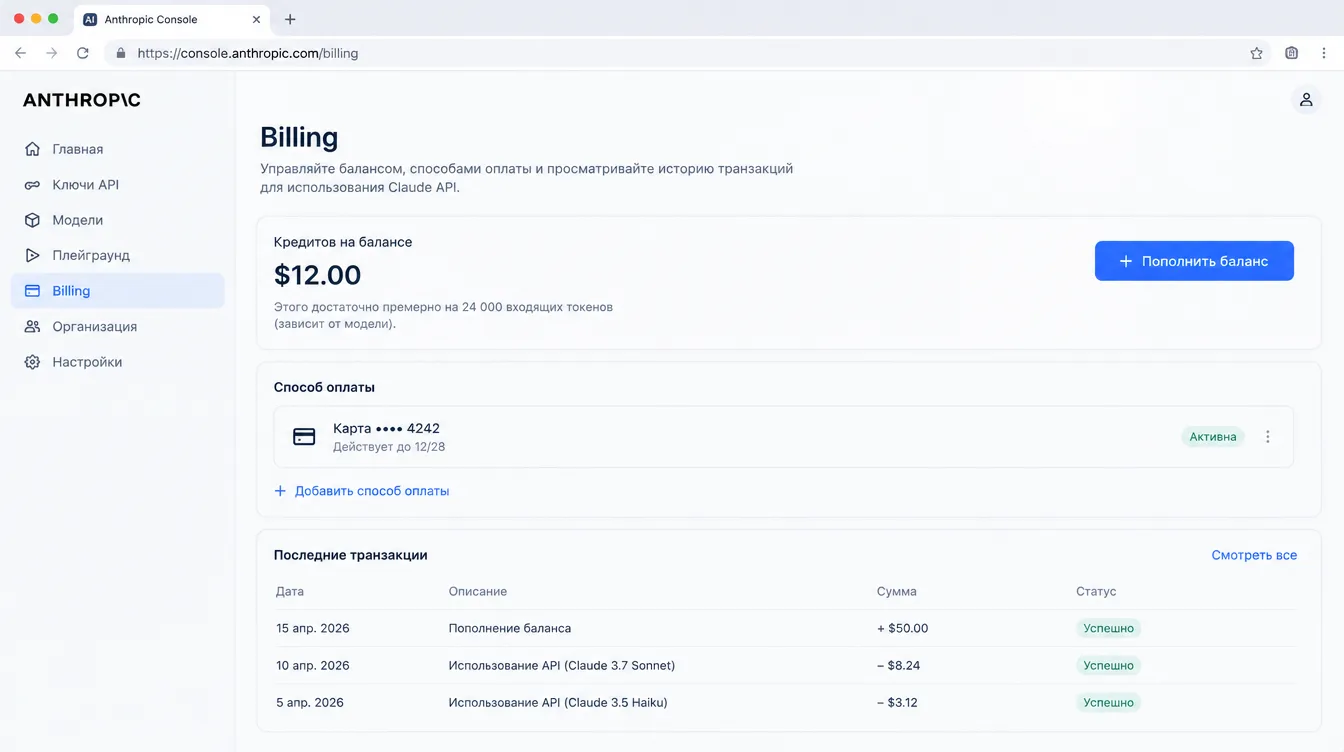Click the Claude 3.5 Haiku usage row description
This screenshot has height=752, width=1344.
click(x=558, y=703)
